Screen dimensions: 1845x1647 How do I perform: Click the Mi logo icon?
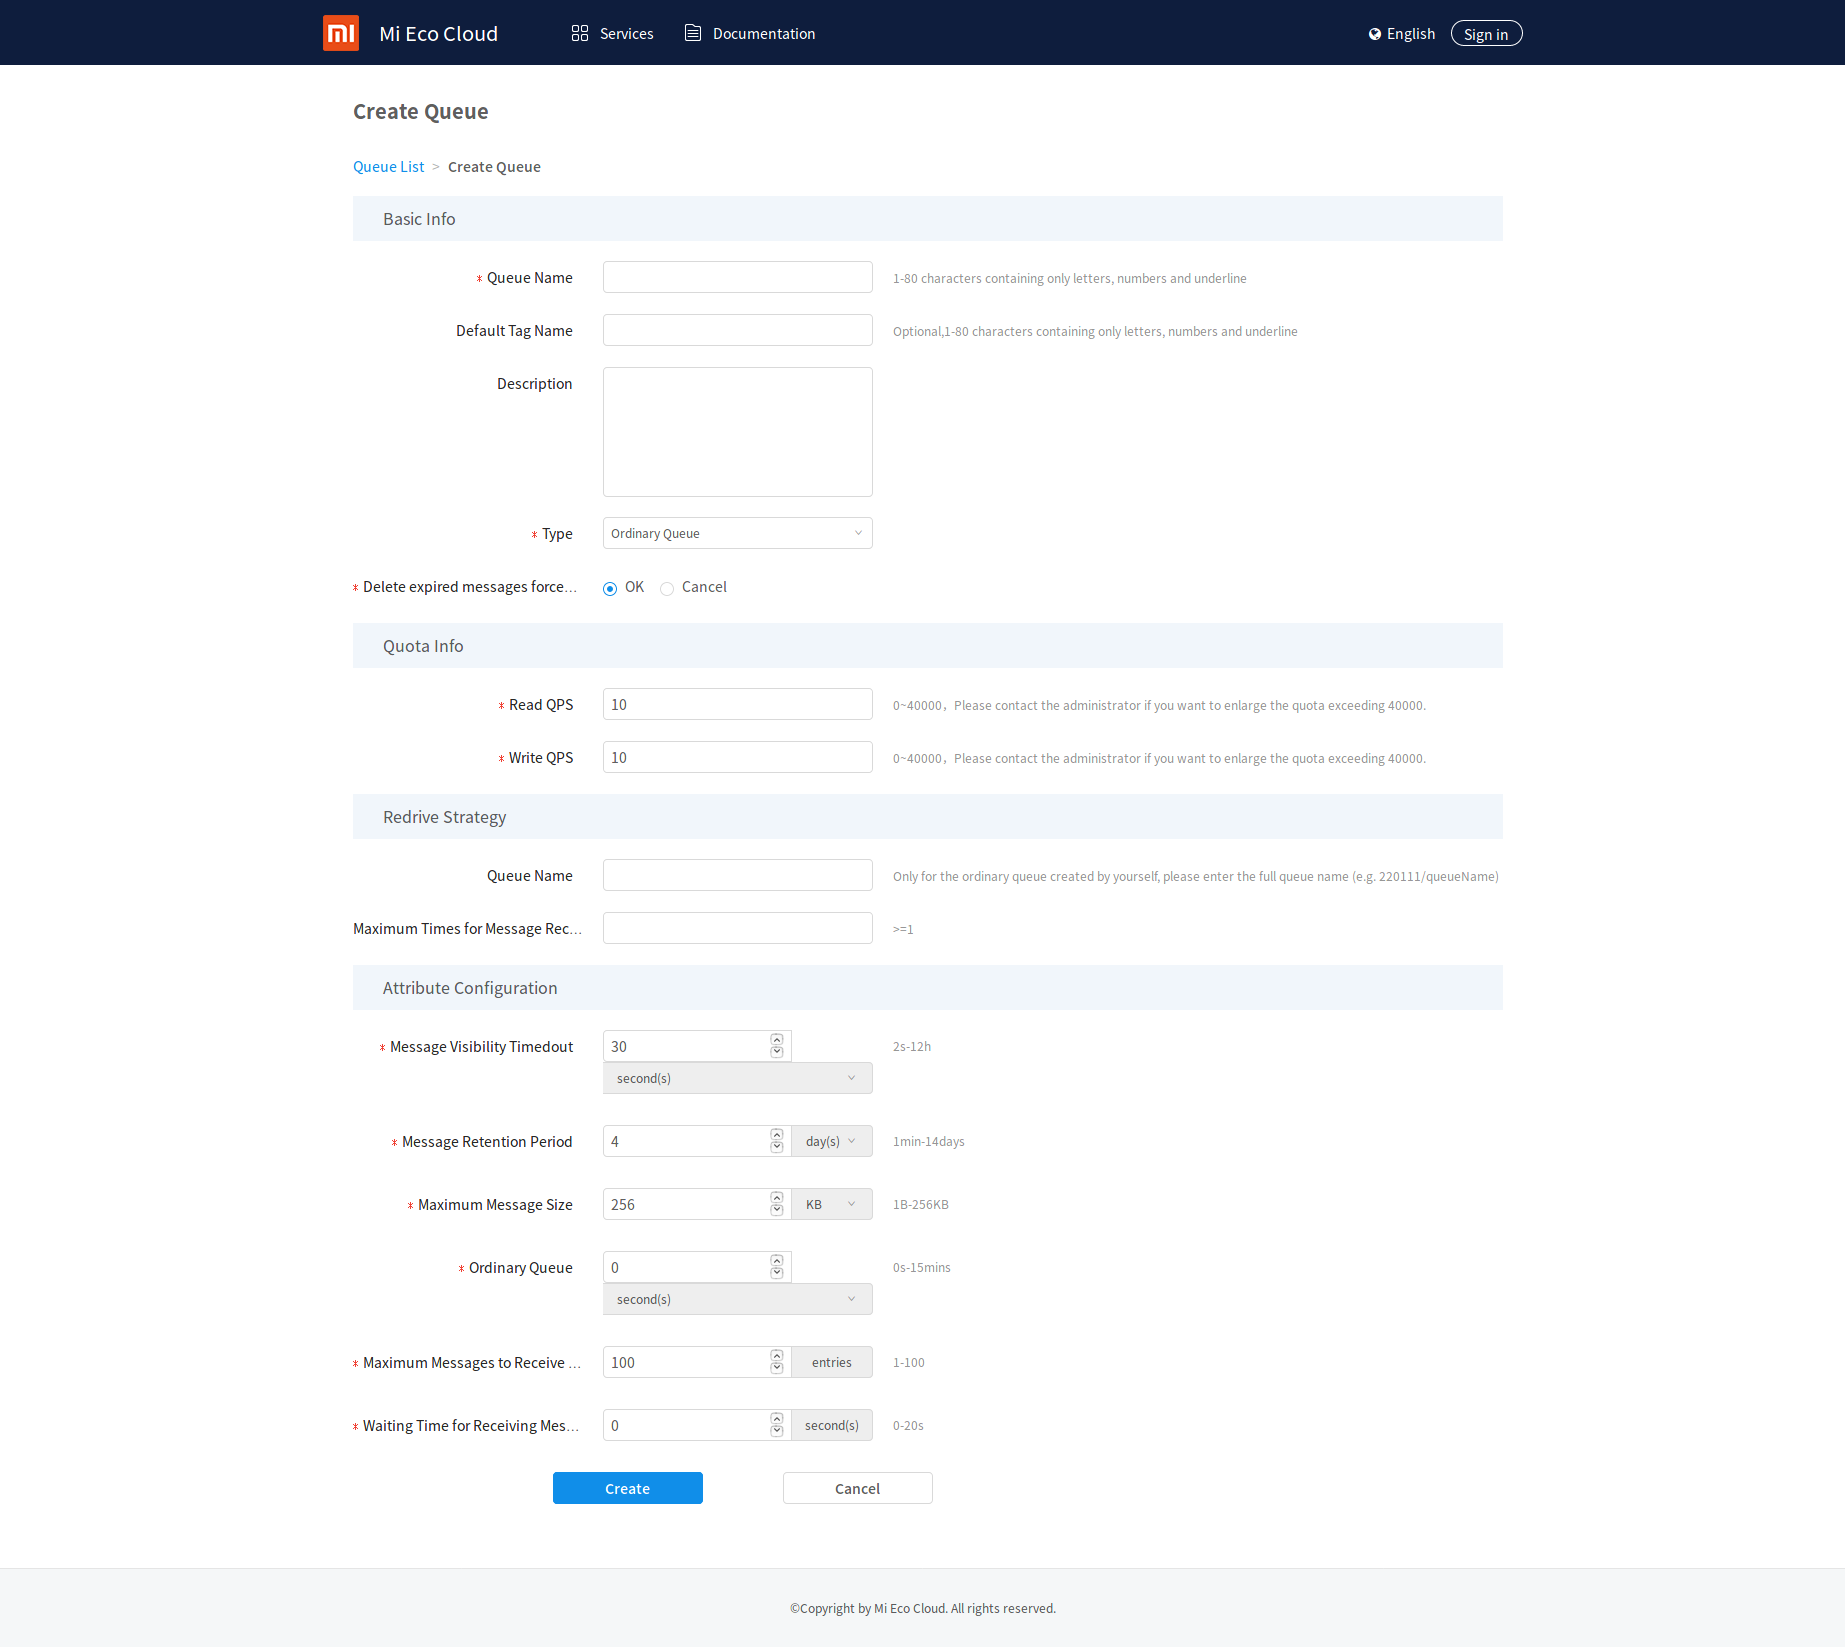(x=341, y=33)
